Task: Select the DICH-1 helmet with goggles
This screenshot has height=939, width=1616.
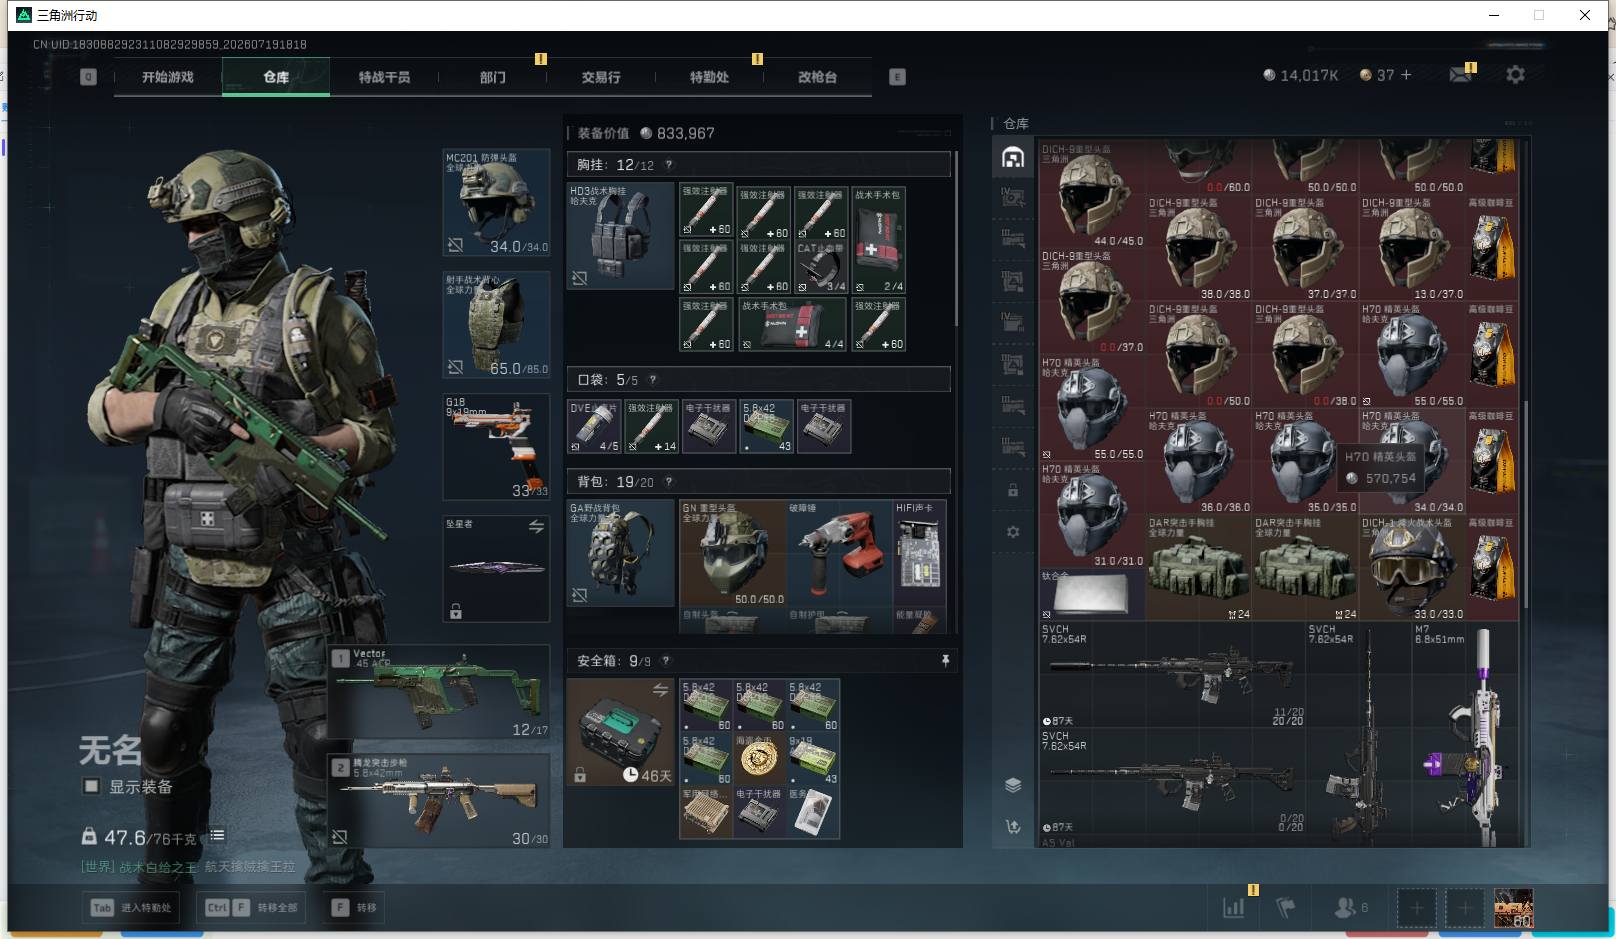Action: click(x=1412, y=568)
